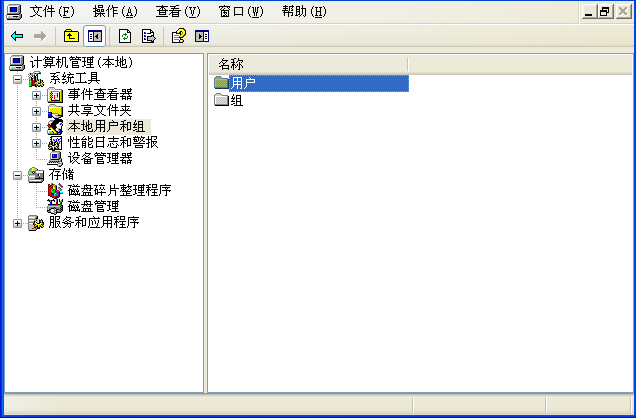Click the 性能日志和警报 chart icon

point(55,143)
